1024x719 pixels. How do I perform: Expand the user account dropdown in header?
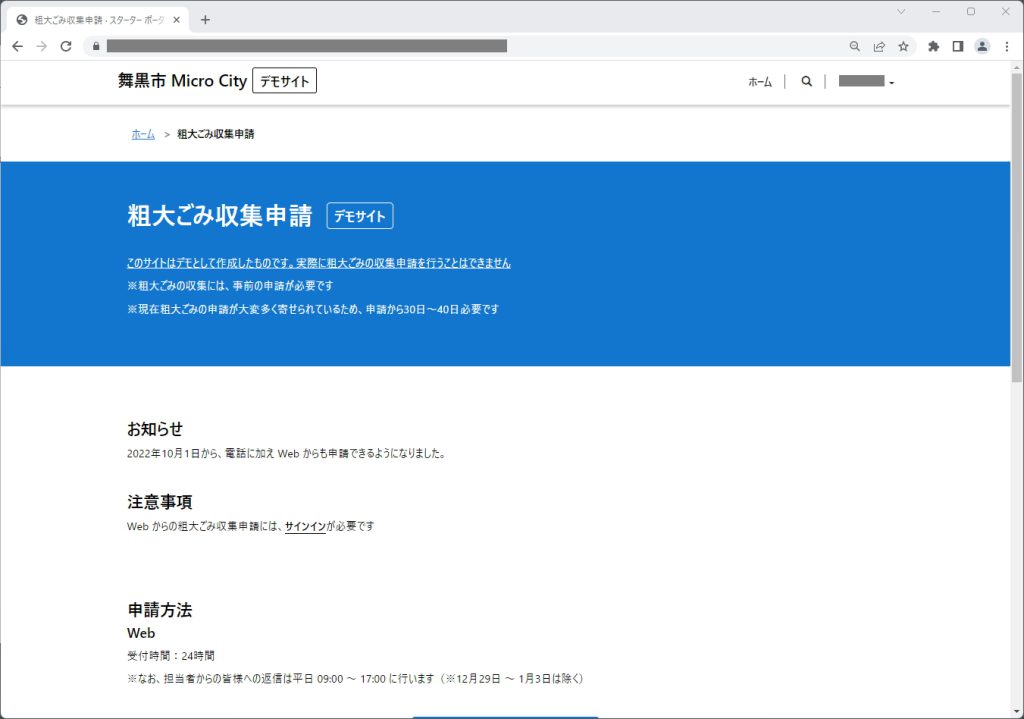(x=866, y=82)
